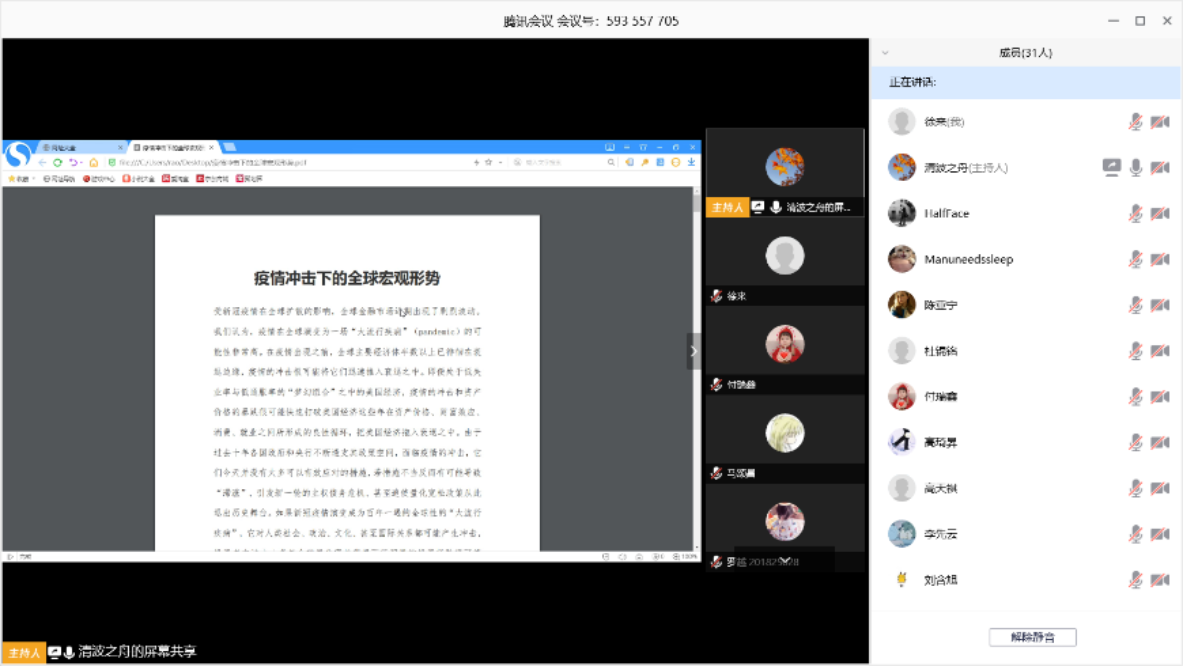The image size is (1183, 666).
Task: Unmute 徐来(我)'s muted microphone
Action: [x=1136, y=121]
